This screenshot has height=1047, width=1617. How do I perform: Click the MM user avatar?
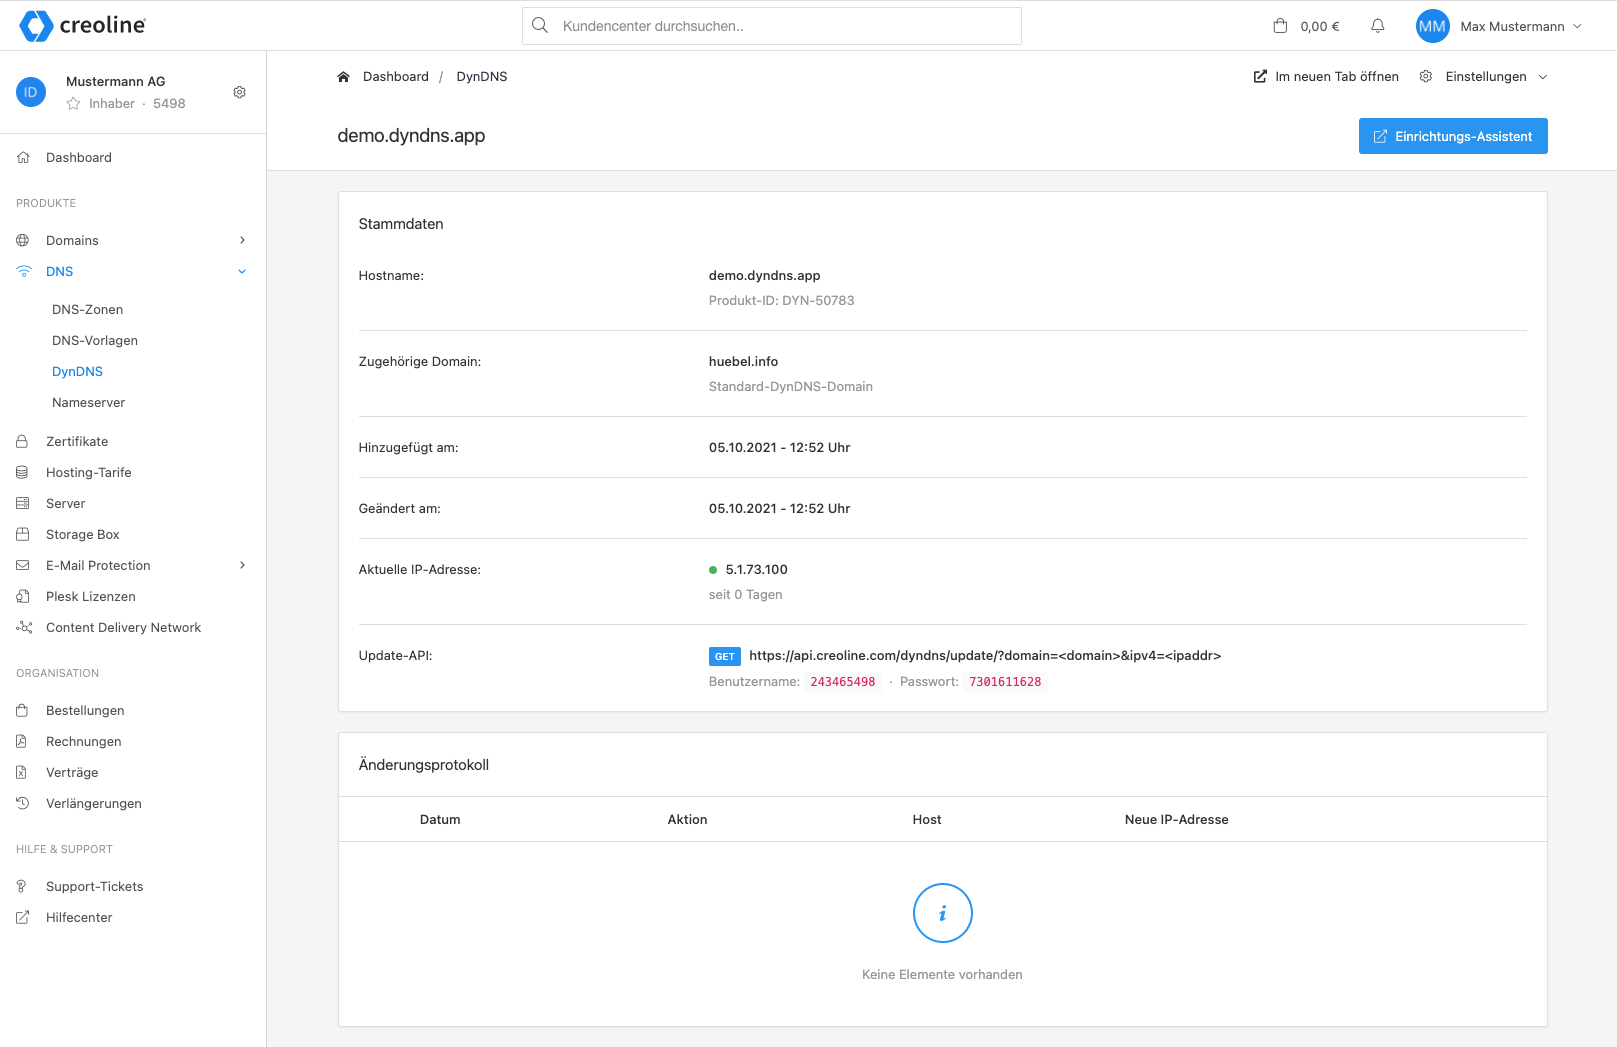[1432, 26]
